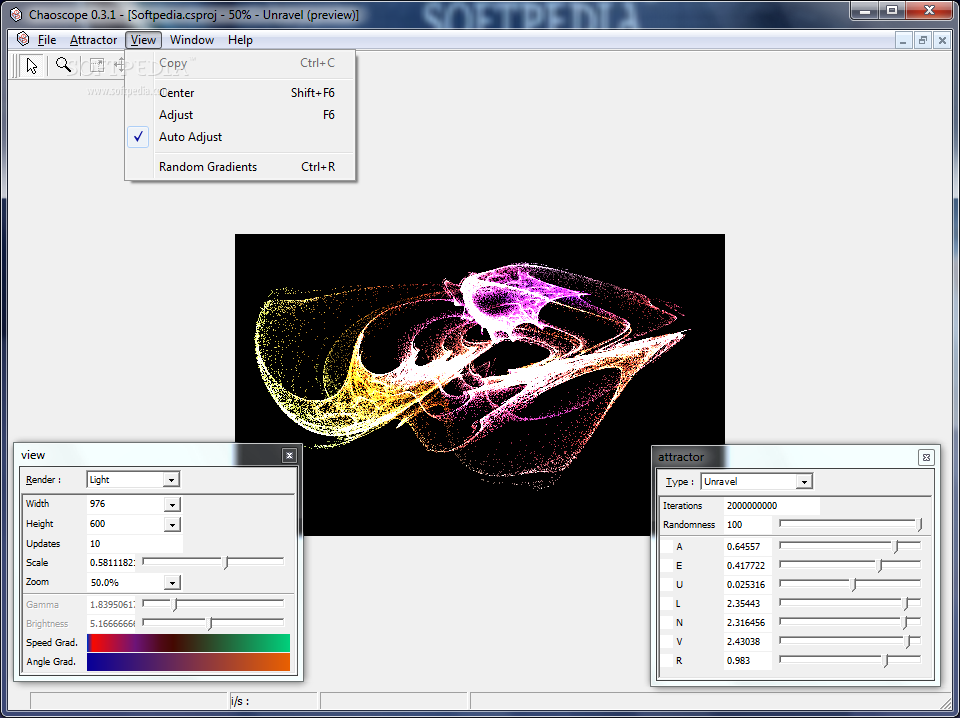Click the Angle Grad. color gradient bar
This screenshot has width=960, height=718.
[x=189, y=662]
